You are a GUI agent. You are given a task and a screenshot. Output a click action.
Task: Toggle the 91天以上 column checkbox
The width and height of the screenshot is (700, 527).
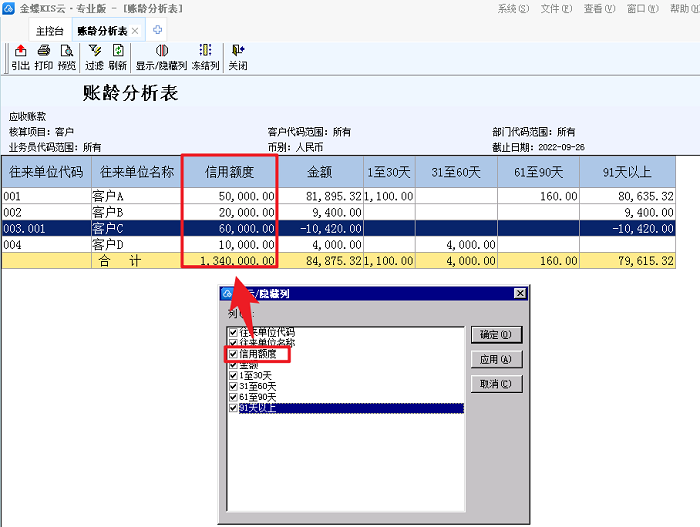pos(233,407)
